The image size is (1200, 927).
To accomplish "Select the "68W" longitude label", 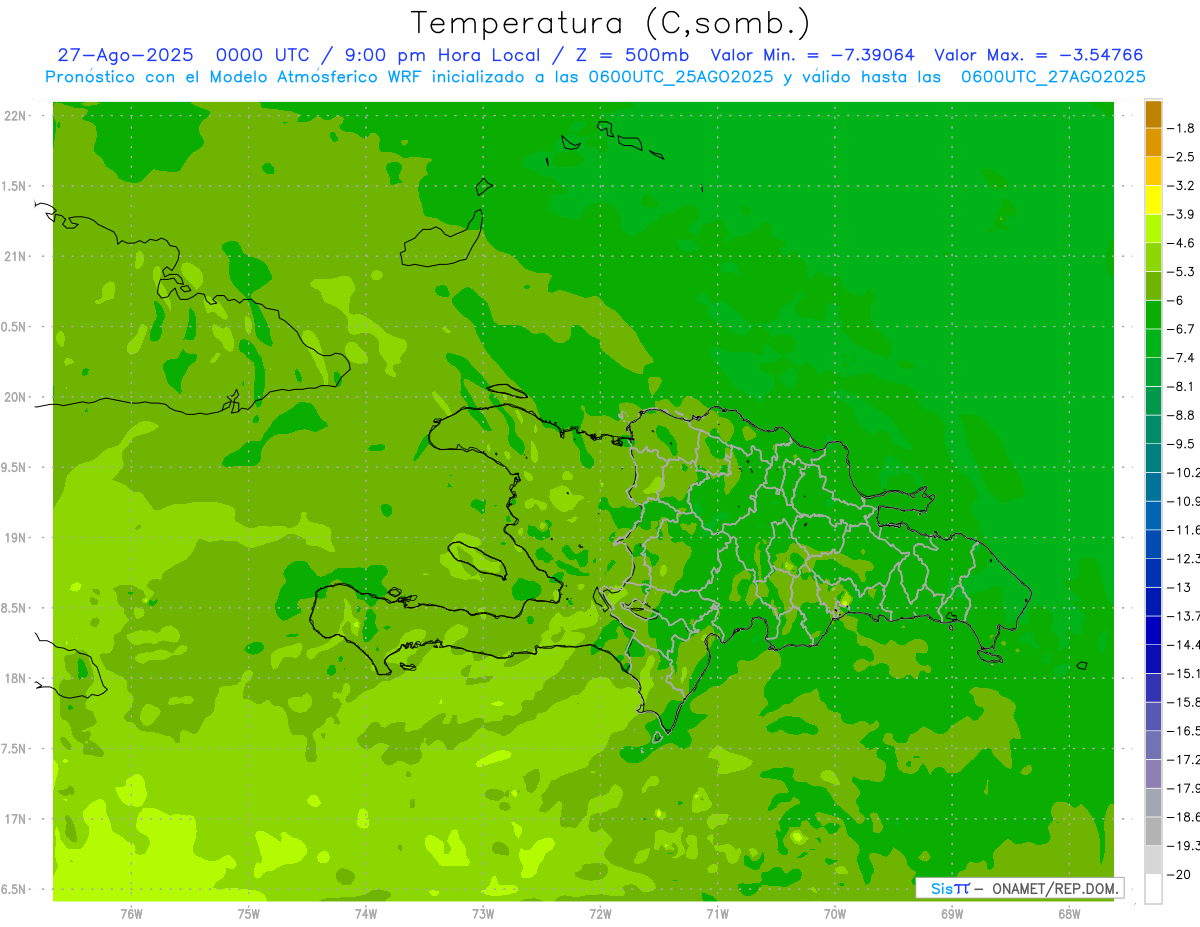I will coord(1068,914).
